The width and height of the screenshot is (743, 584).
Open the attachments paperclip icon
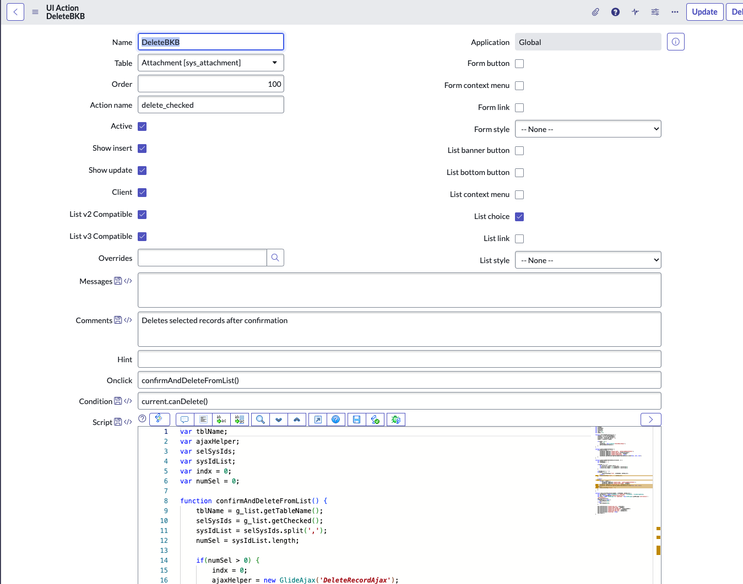click(595, 12)
